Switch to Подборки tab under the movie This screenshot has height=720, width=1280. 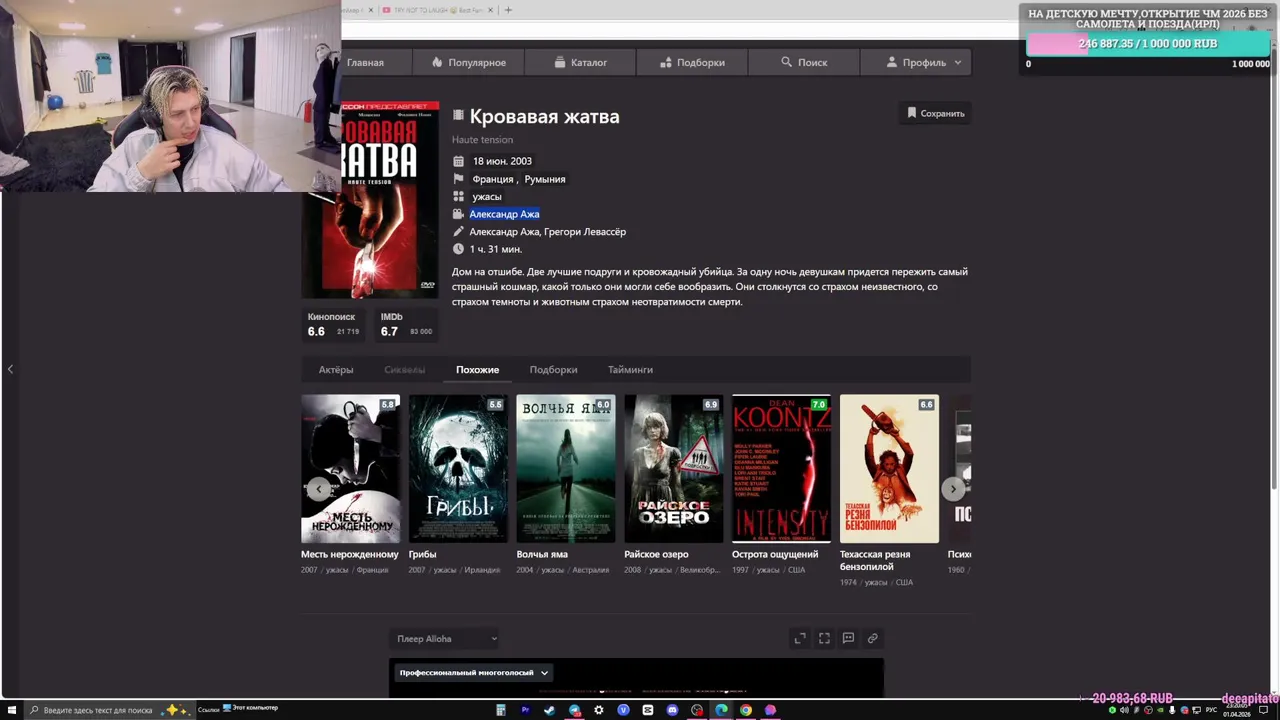[553, 370]
